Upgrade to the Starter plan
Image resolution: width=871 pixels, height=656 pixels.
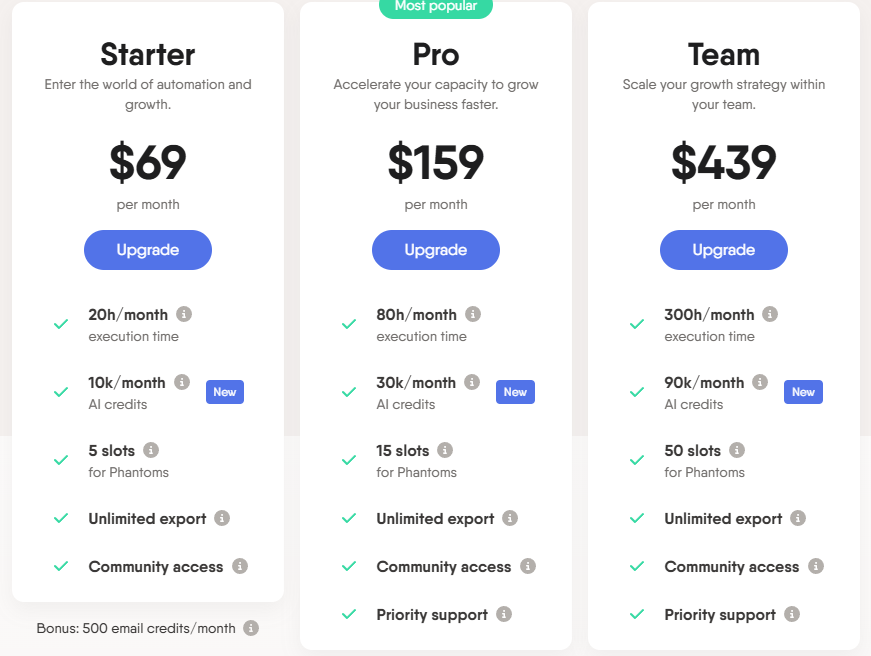(x=148, y=250)
